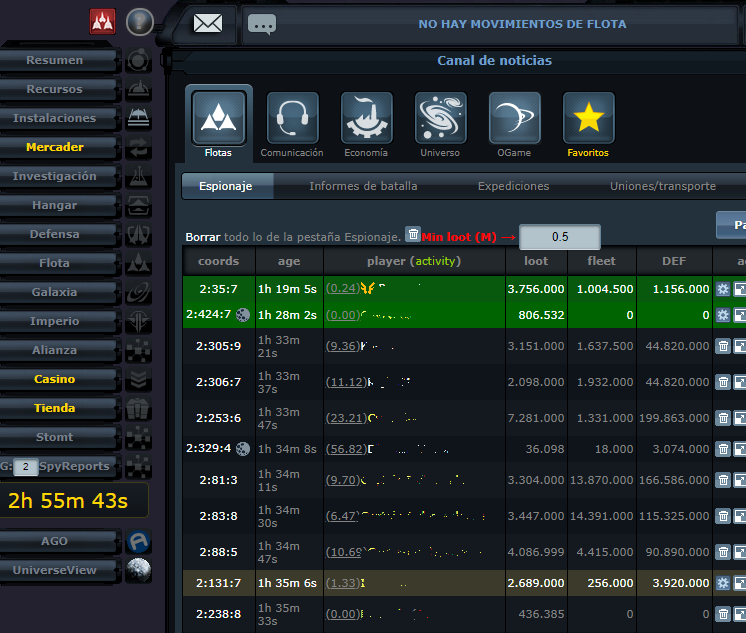Open Galaxia from the left menu
Image resolution: width=746 pixels, height=633 pixels.
click(55, 292)
